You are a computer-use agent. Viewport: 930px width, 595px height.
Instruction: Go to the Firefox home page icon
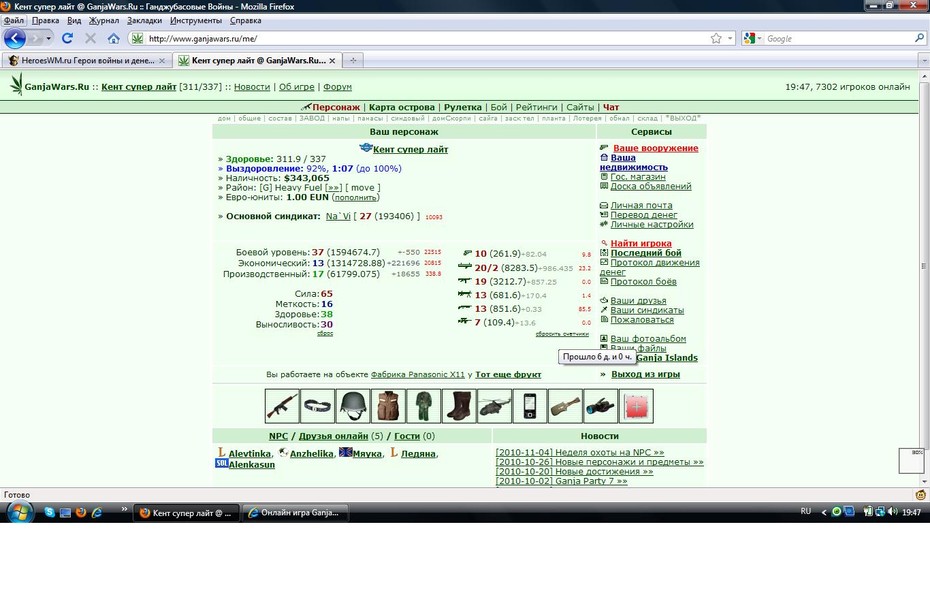(113, 39)
